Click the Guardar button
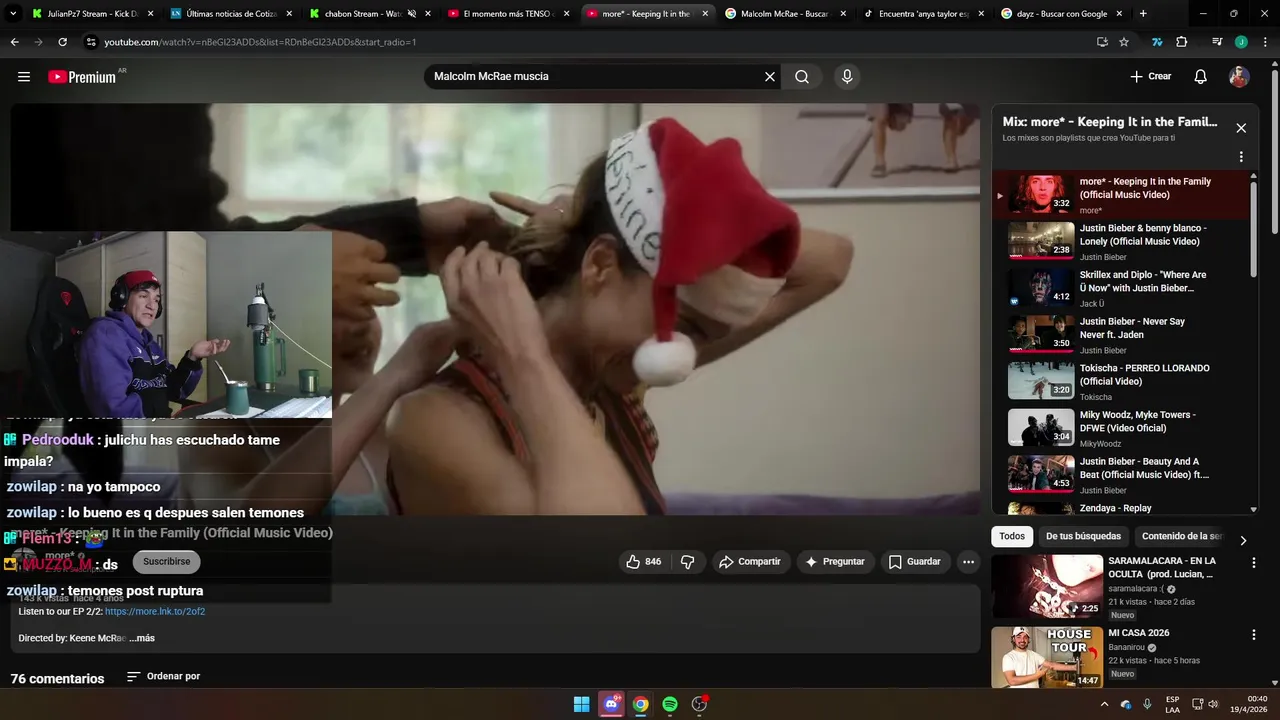The height and width of the screenshot is (720, 1280). [x=915, y=562]
